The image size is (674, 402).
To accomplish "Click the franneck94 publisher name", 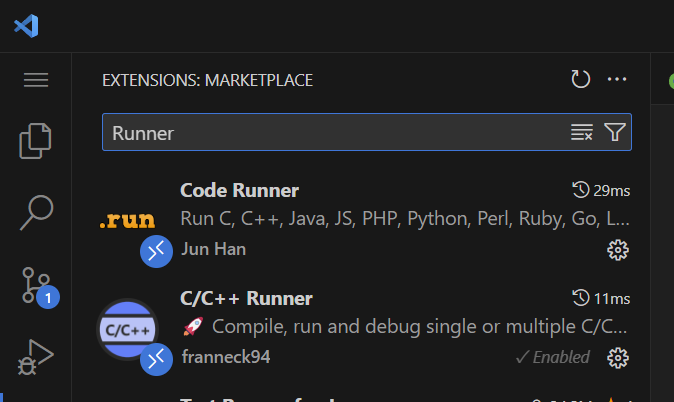I will click(226, 357).
